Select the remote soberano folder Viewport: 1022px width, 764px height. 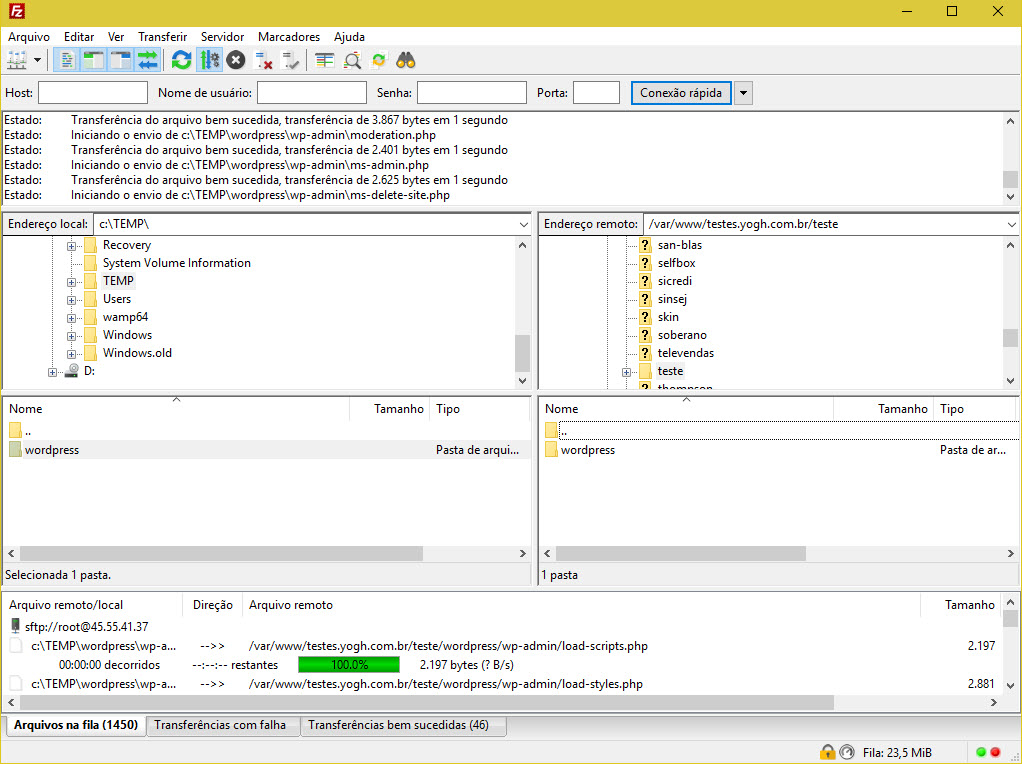point(682,334)
